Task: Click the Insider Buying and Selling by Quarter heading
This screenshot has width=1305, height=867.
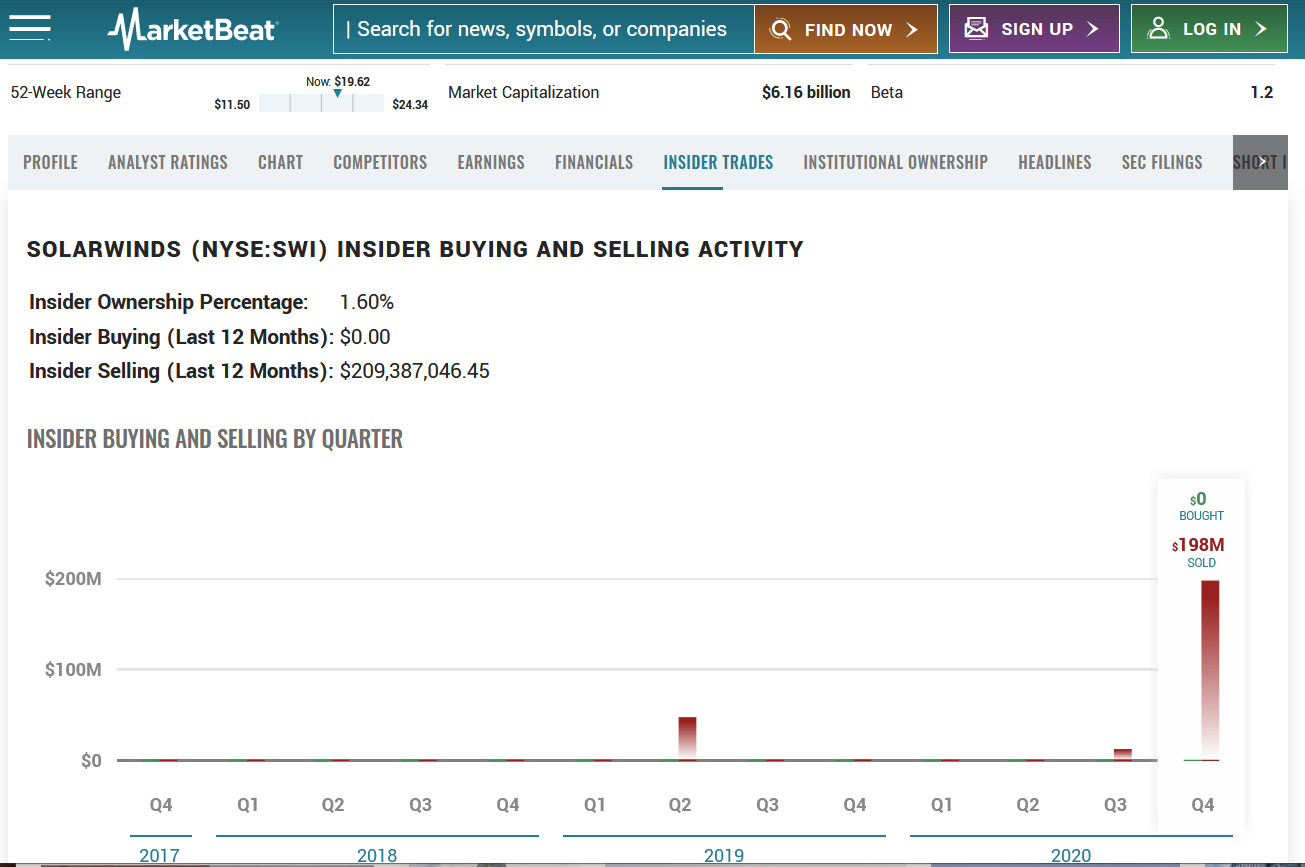Action: (x=215, y=439)
